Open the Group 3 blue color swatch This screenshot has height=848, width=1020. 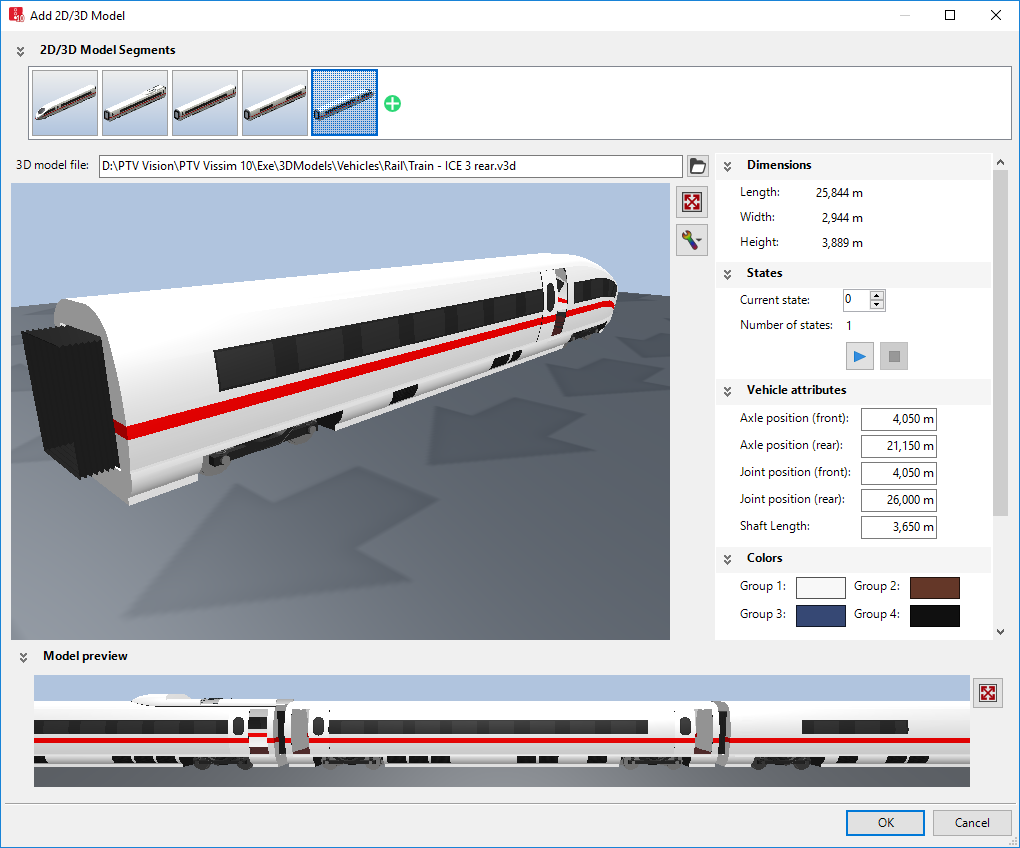pos(820,615)
